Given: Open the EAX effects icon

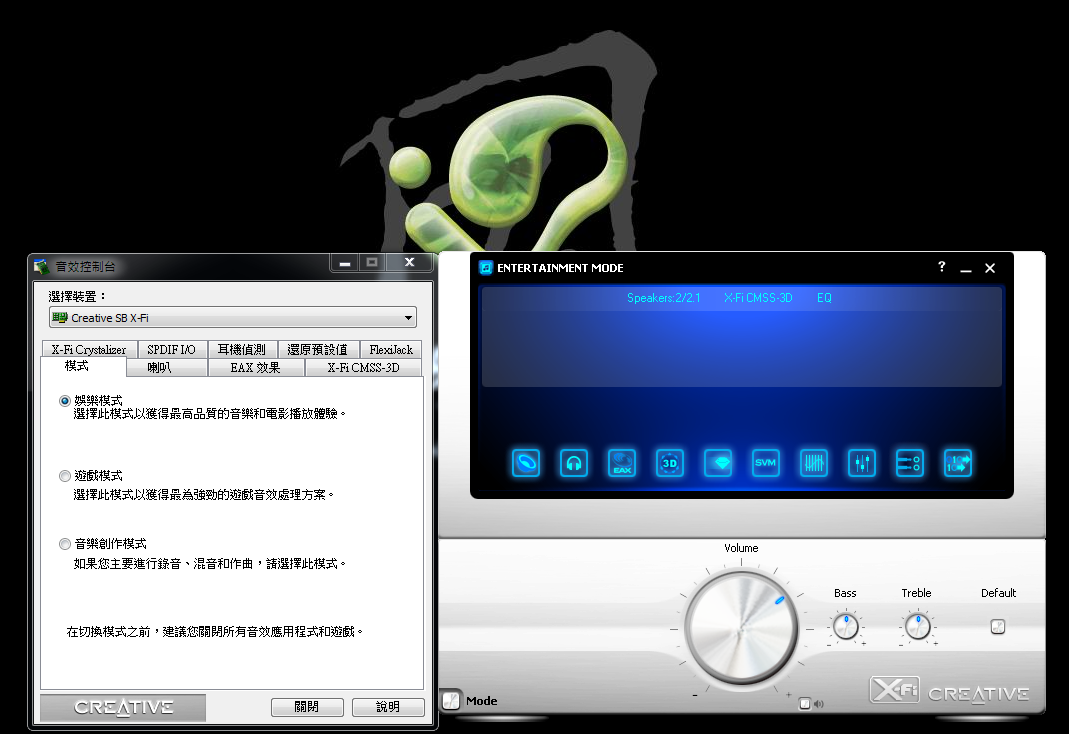Looking at the screenshot, I should 622,463.
